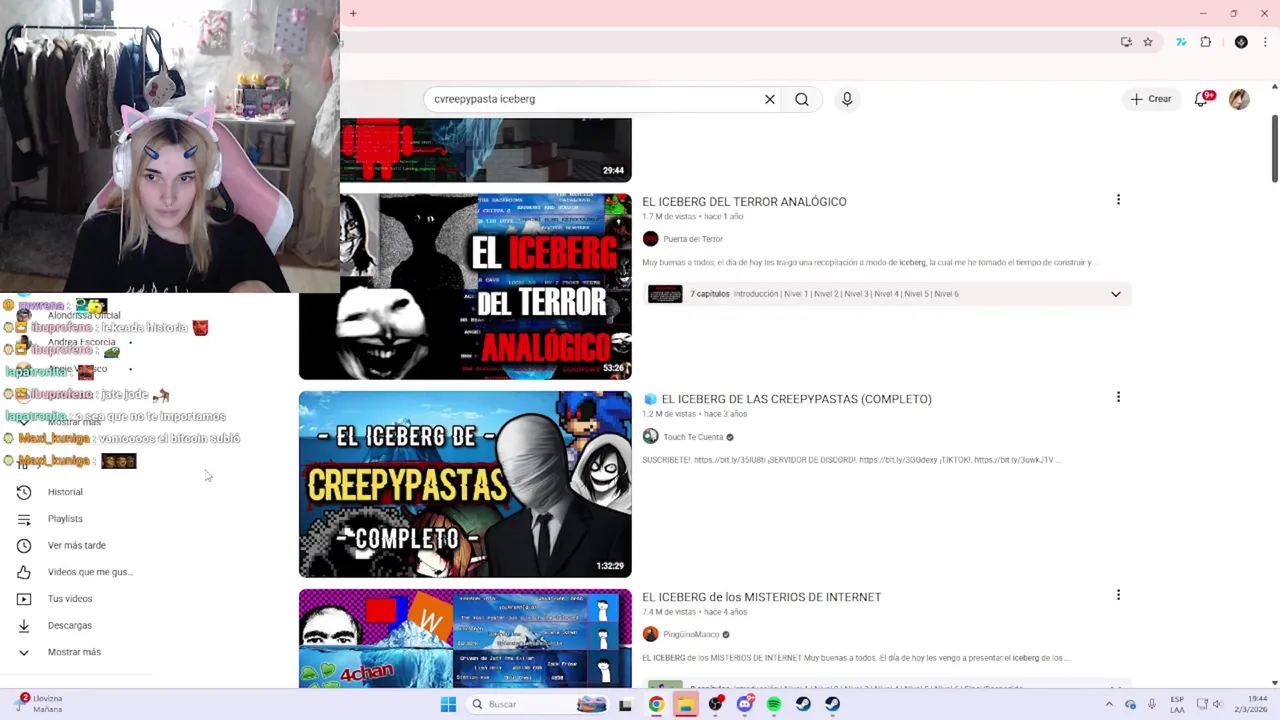This screenshot has width=1280, height=720.
Task: Start voice search with microphone icon
Action: point(847,99)
